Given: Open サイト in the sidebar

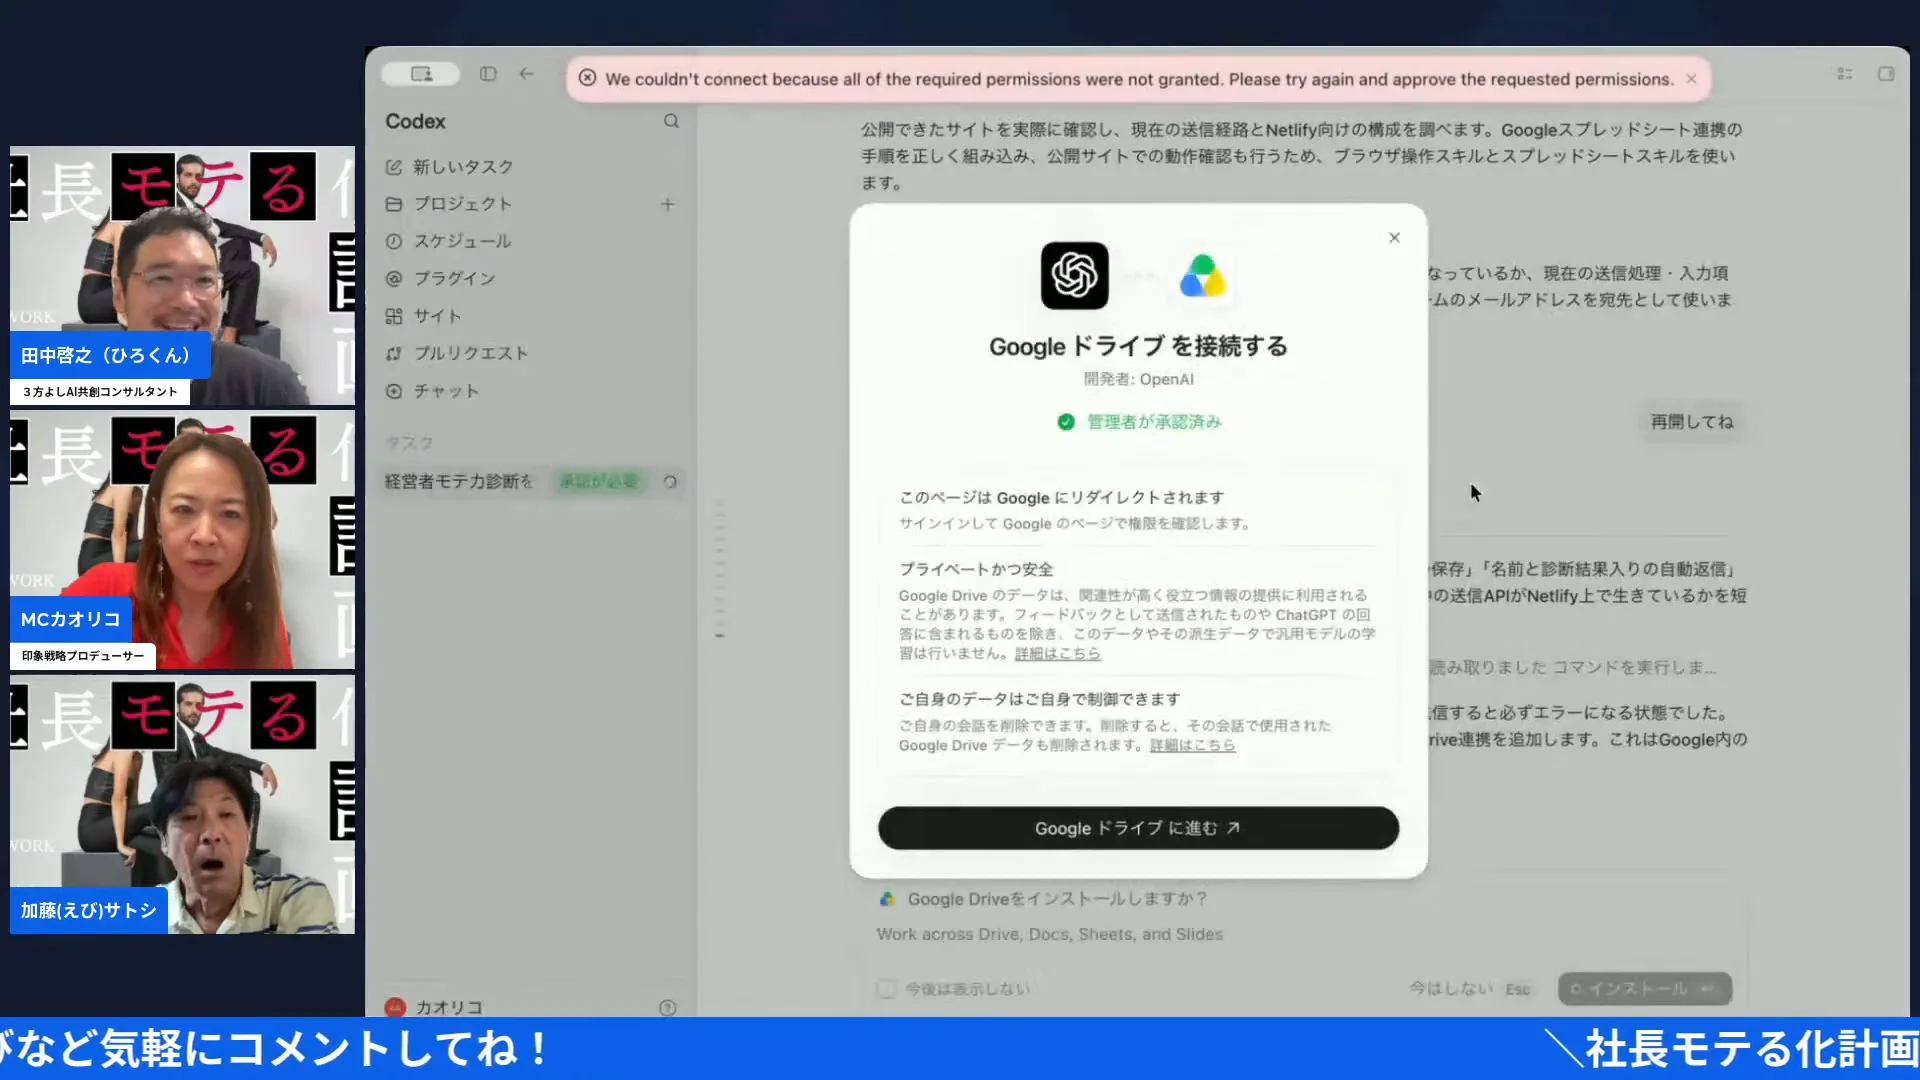Looking at the screenshot, I should pyautogui.click(x=438, y=316).
